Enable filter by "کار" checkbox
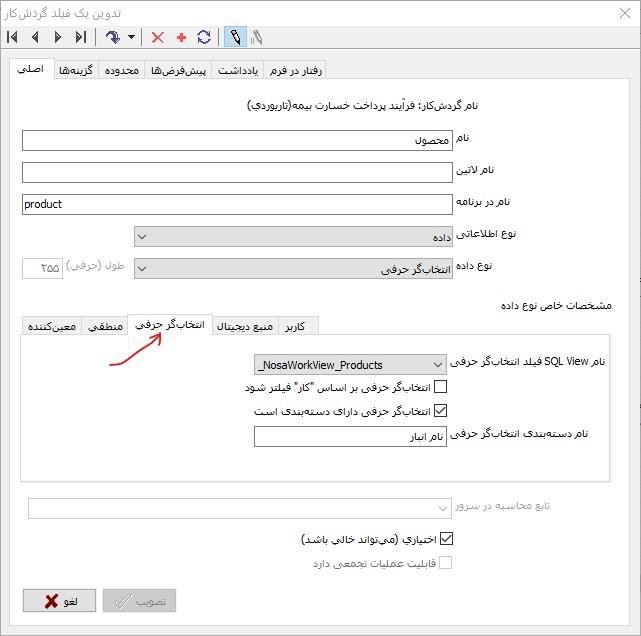641x636 pixels. pos(440,387)
